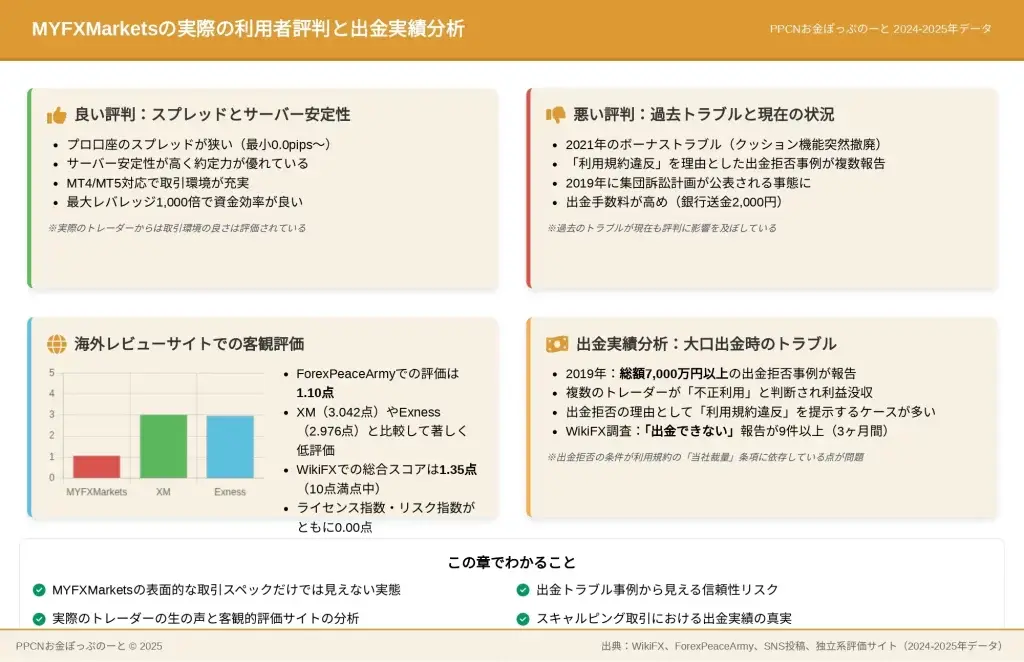The height and width of the screenshot is (662, 1024).
Task: Select the 良い評判：スプレッドとサーバー安定性 heading
Action: tap(212, 115)
